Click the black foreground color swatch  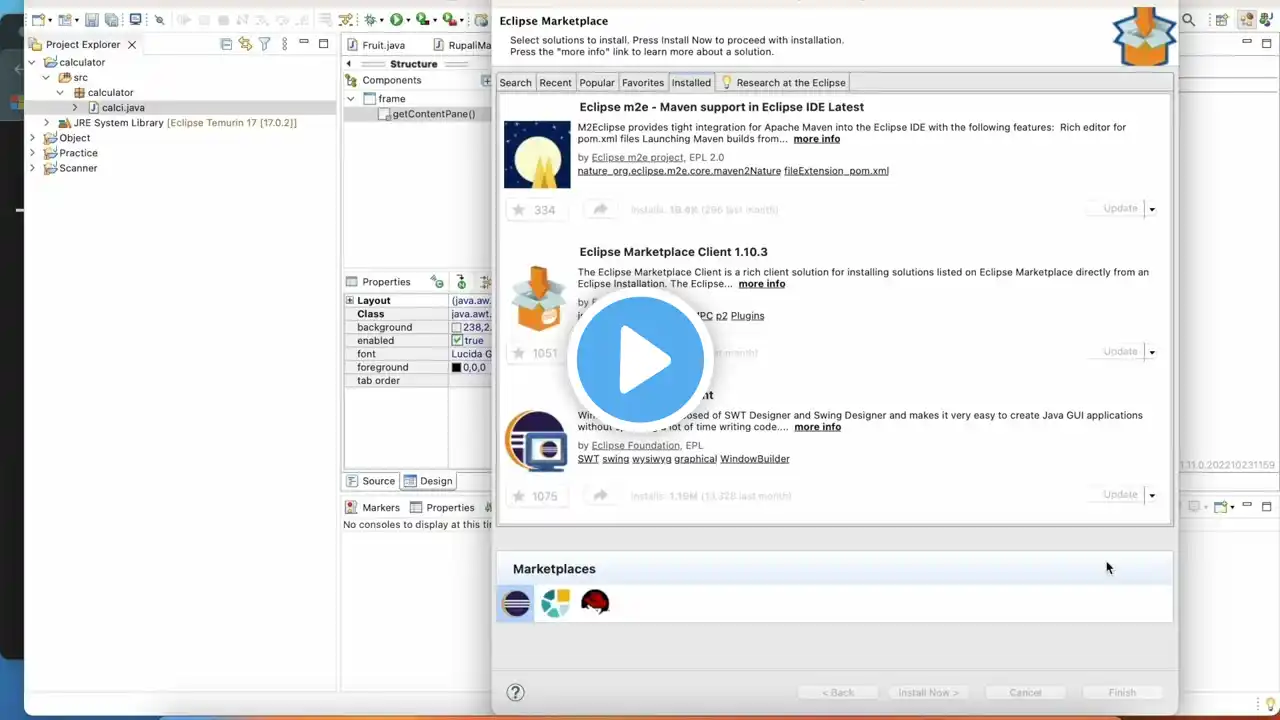(x=457, y=367)
